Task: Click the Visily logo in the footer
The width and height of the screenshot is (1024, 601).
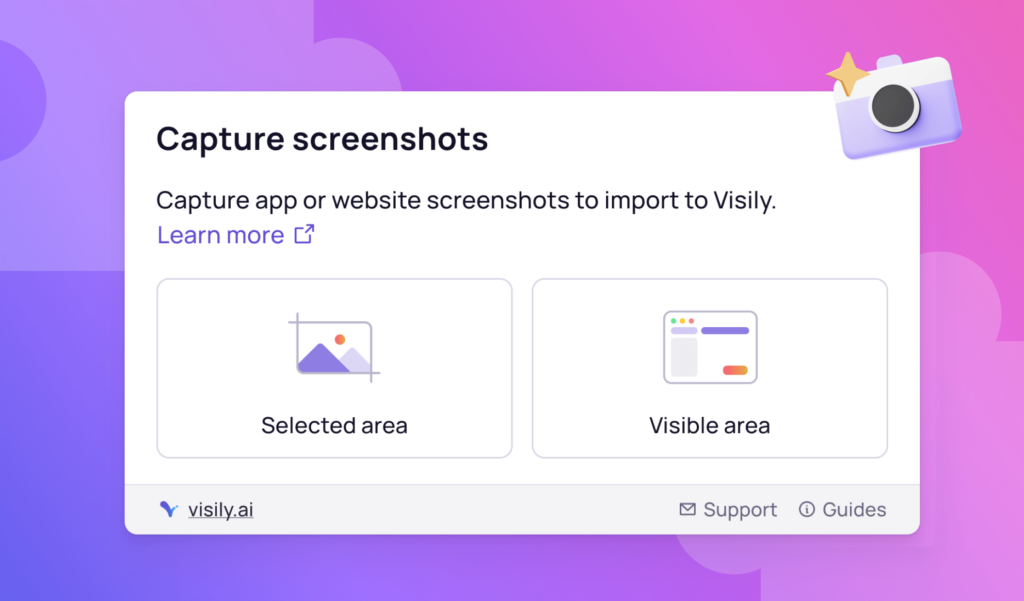Action: click(169, 509)
